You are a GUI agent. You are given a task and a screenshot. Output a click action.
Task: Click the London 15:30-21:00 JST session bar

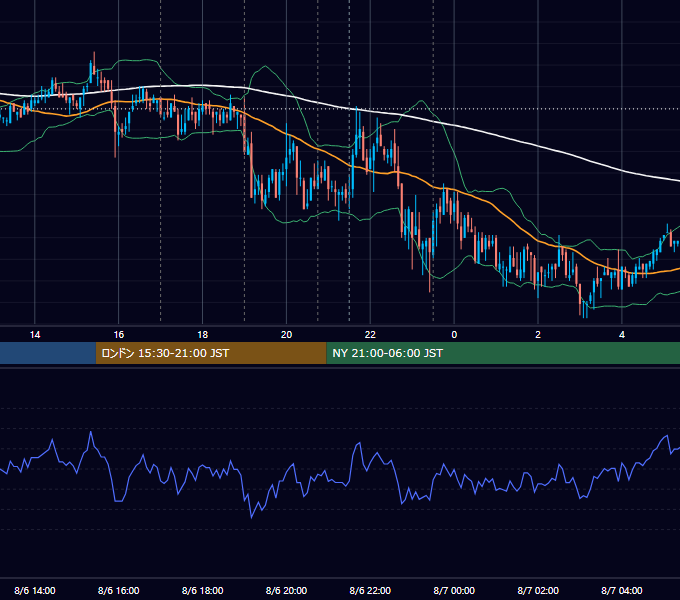coord(211,353)
